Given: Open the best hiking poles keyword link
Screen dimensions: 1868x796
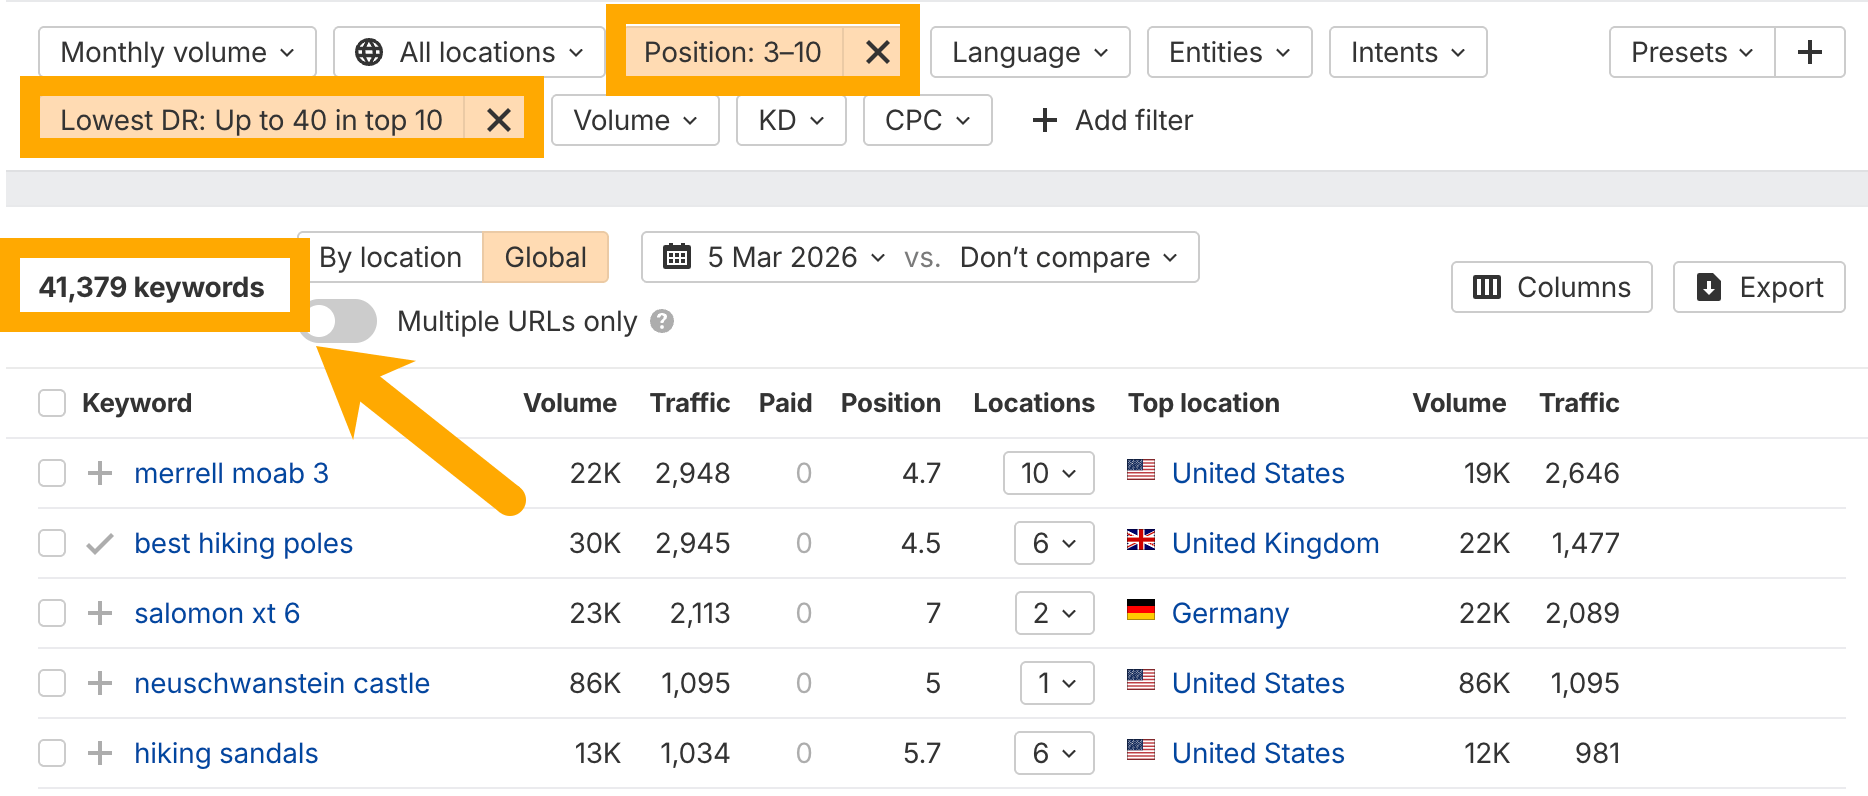Looking at the screenshot, I should [x=243, y=543].
